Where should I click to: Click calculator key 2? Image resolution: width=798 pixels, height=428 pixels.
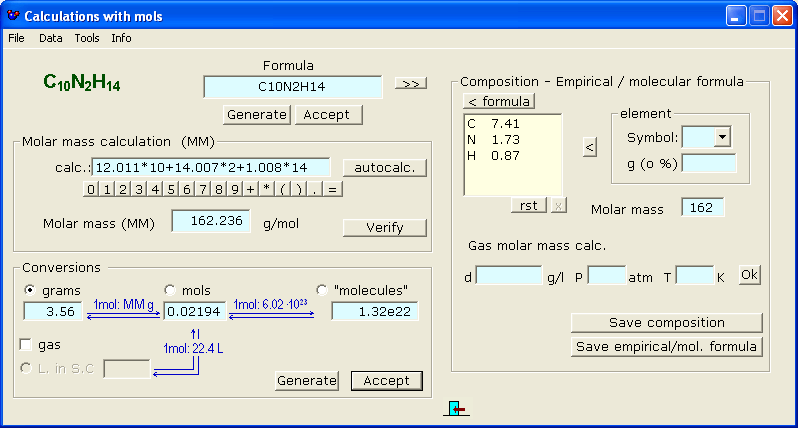coord(123,189)
